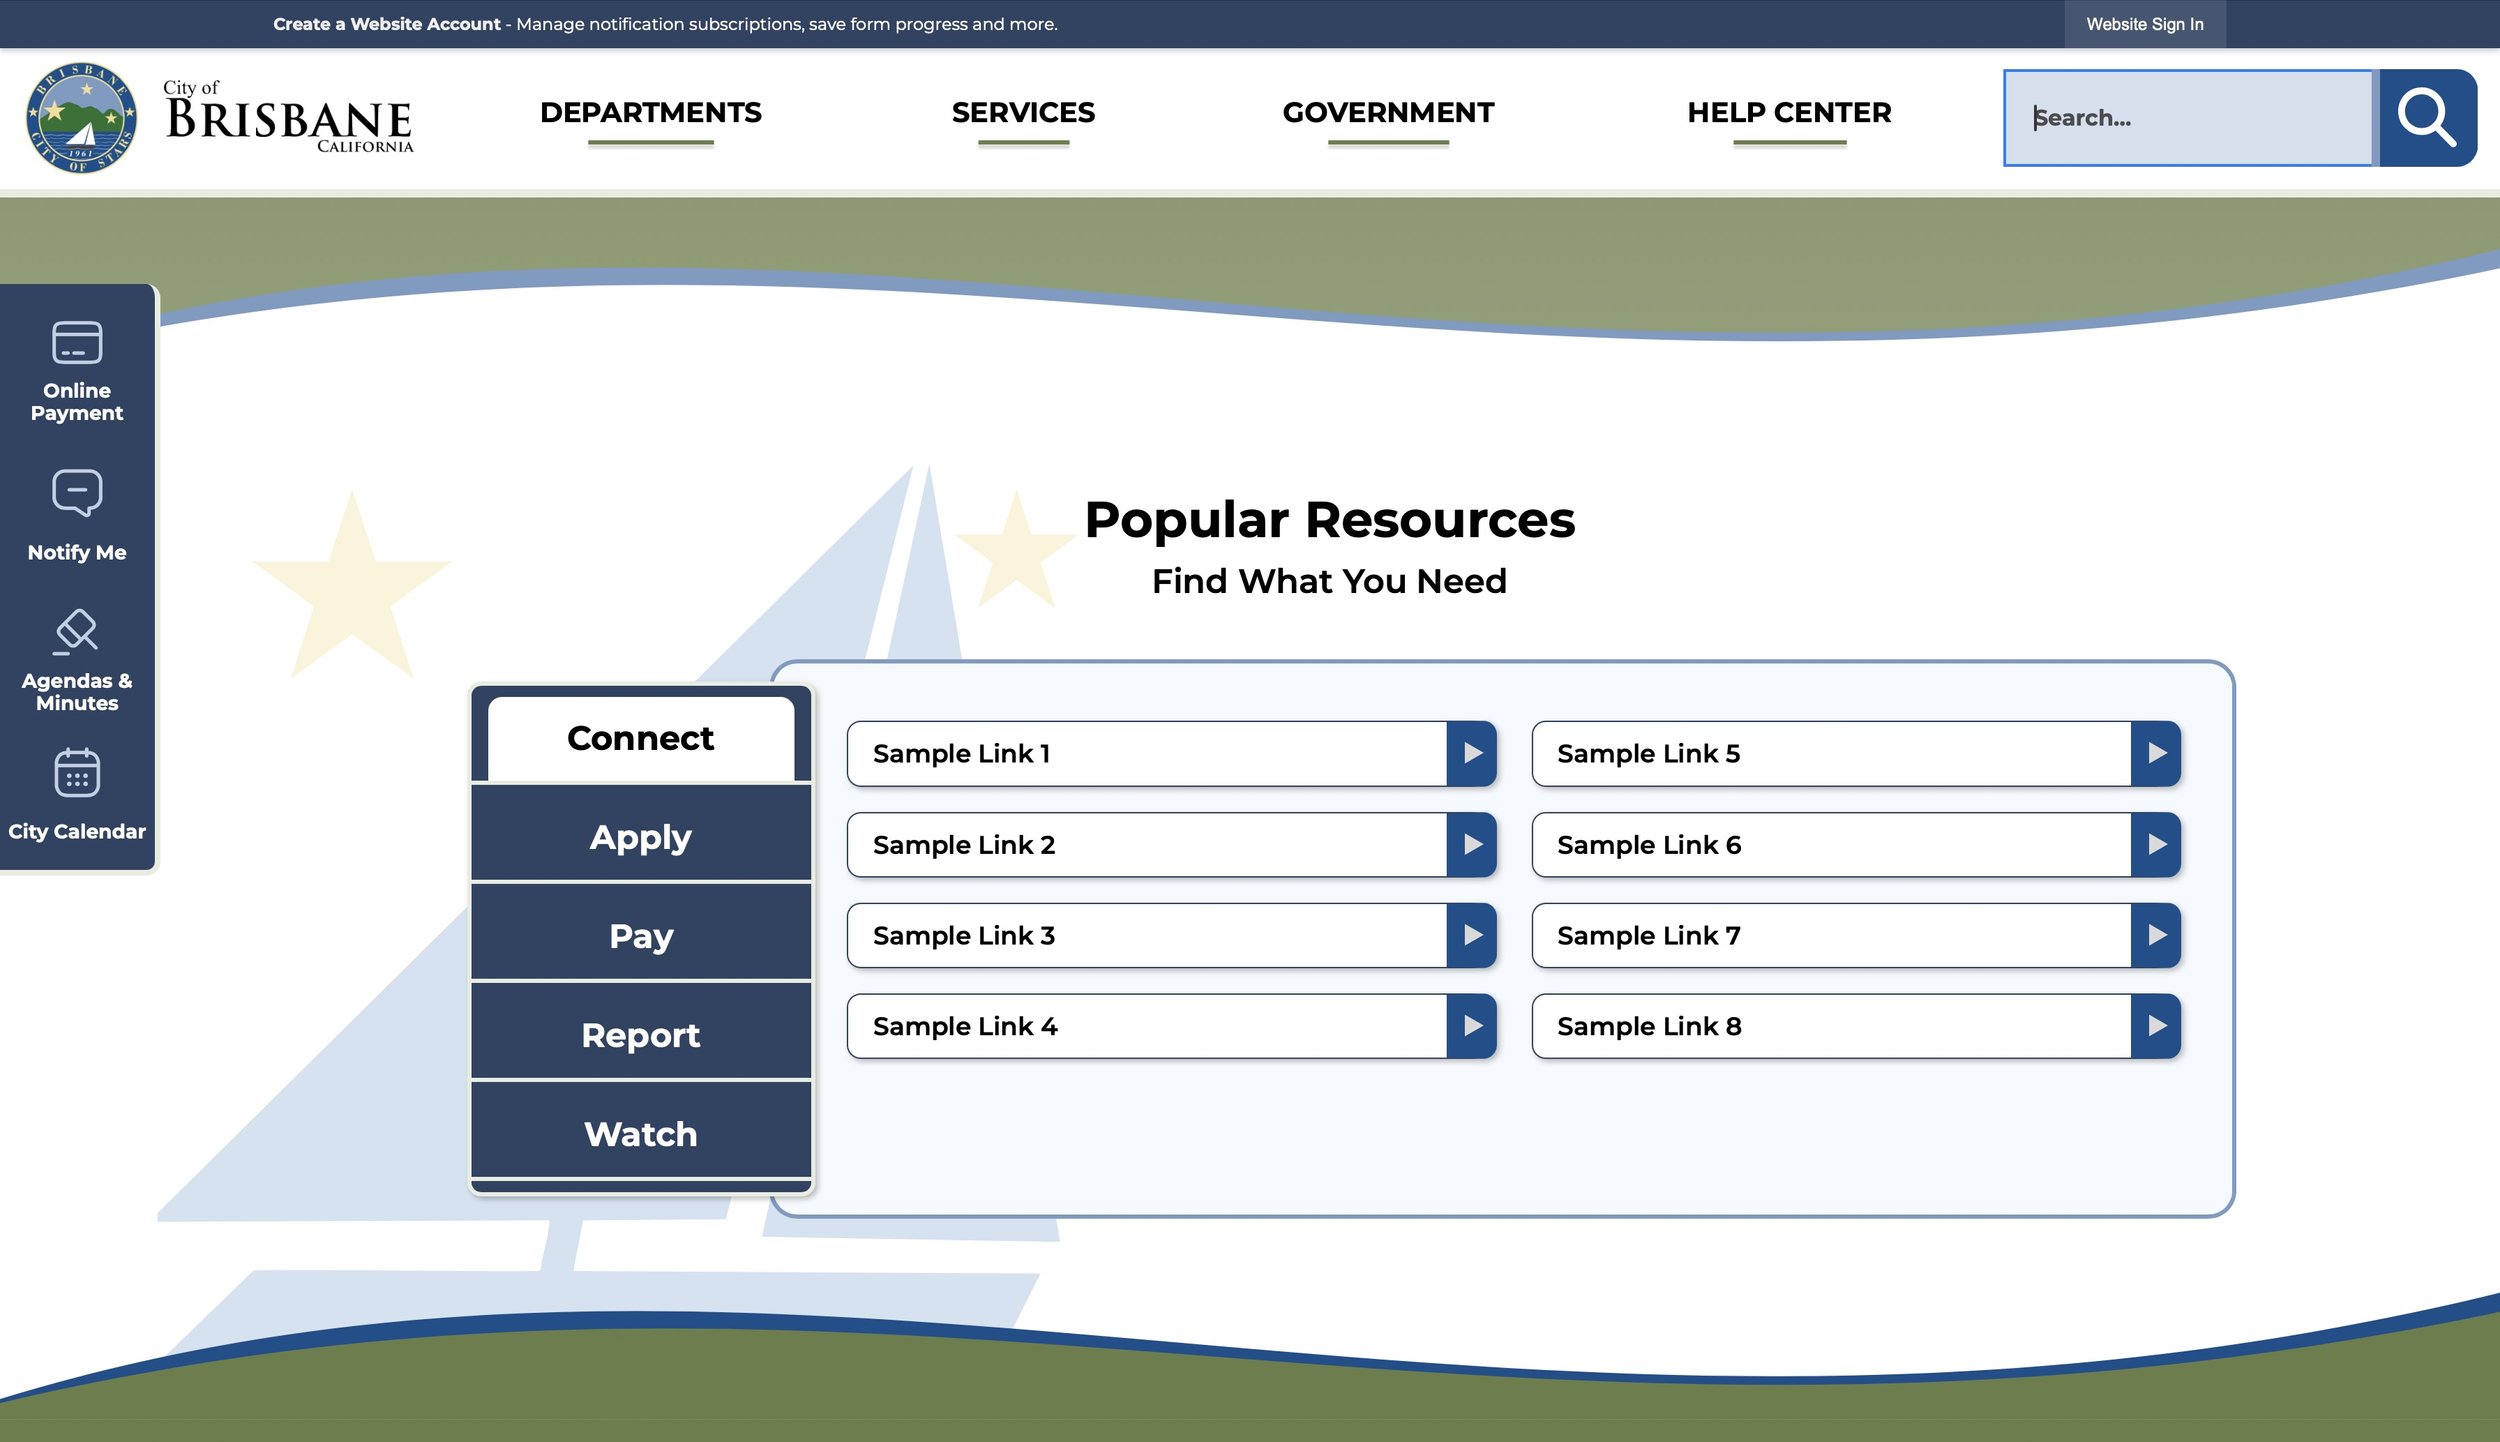Click the magnifying glass search button
This screenshot has height=1442, width=2500.
click(x=2427, y=118)
